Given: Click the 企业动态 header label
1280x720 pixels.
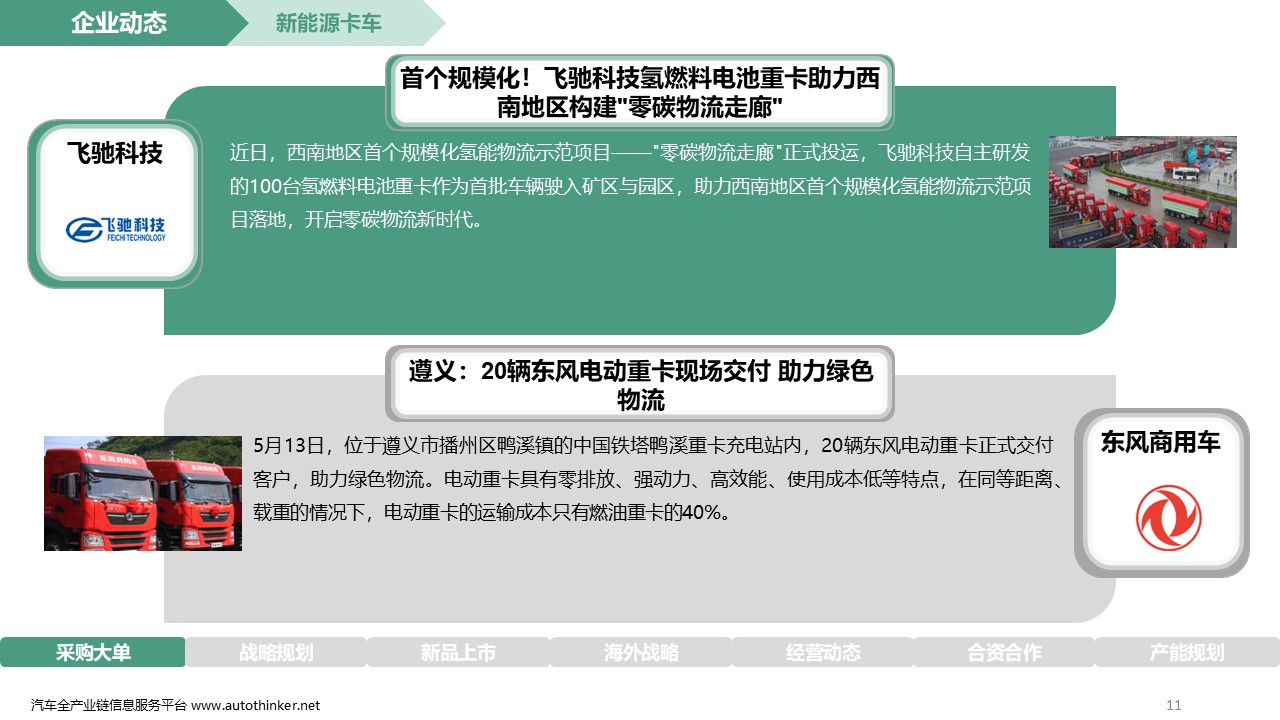Looking at the screenshot, I should 119,23.
